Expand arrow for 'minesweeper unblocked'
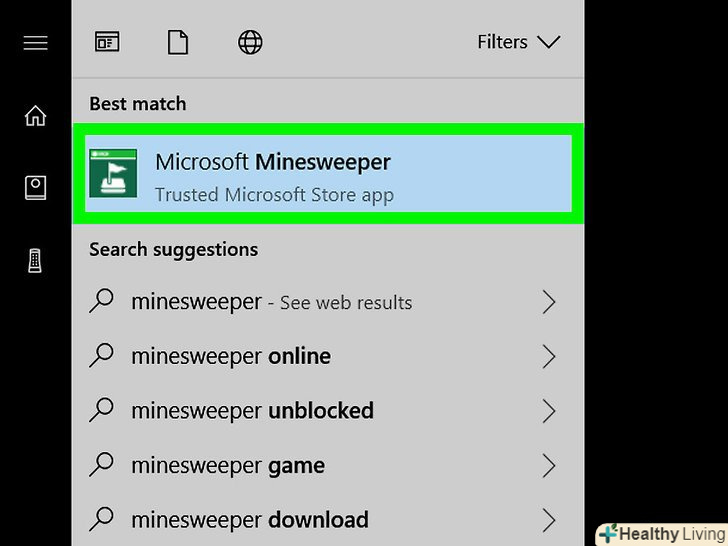728x546 pixels. [549, 411]
